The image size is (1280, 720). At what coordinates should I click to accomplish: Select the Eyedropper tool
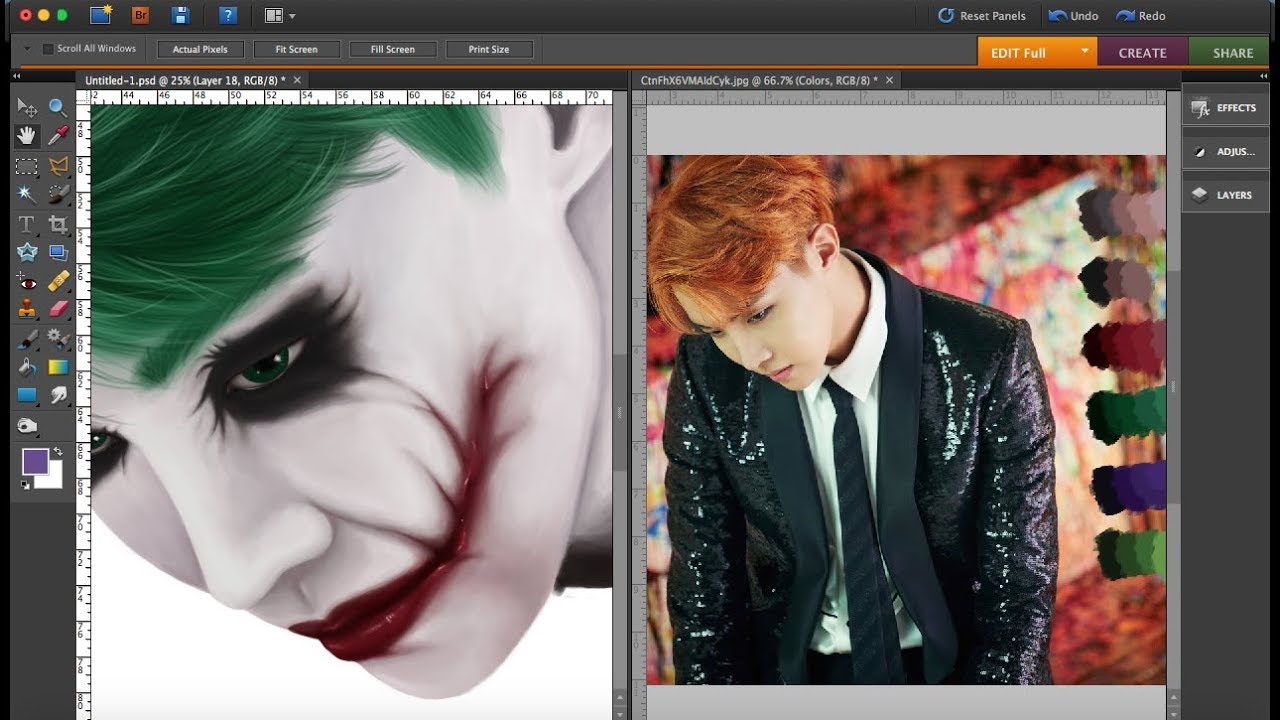[58, 136]
